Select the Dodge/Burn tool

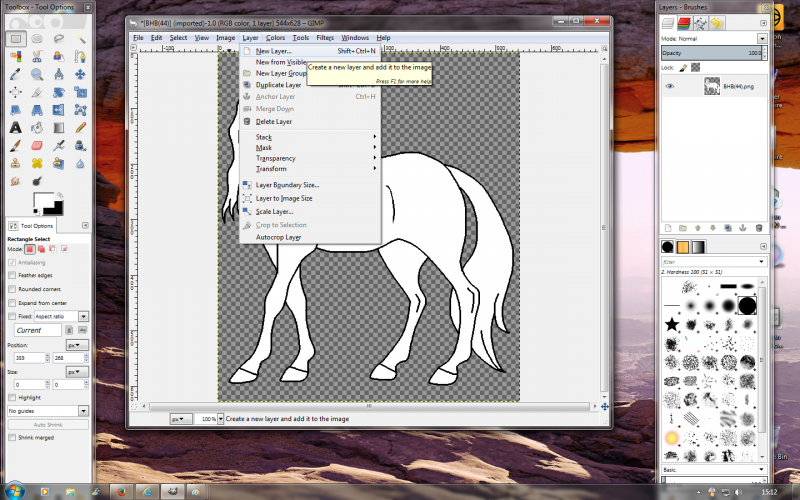click(37, 181)
